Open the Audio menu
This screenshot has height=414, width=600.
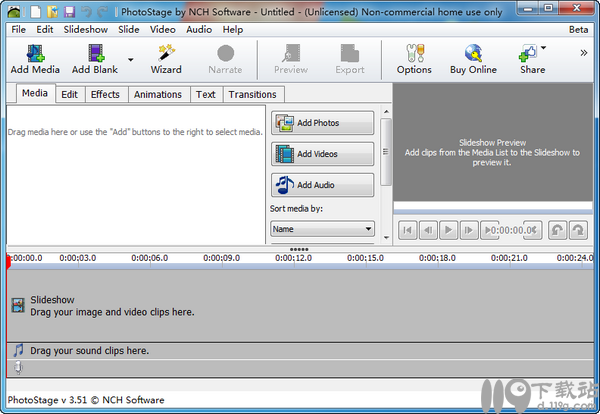tap(199, 29)
